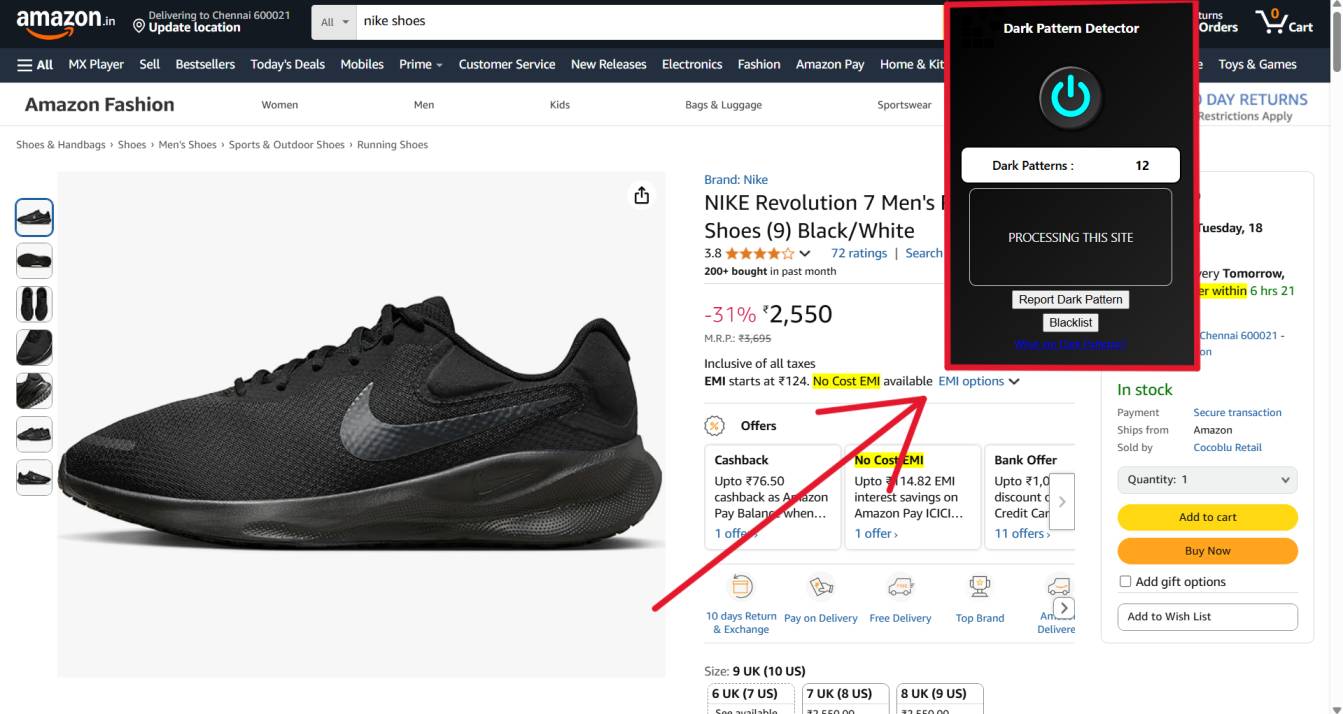This screenshot has height=714, width=1343.
Task: Click the Blacklist button
Action: 1071,322
